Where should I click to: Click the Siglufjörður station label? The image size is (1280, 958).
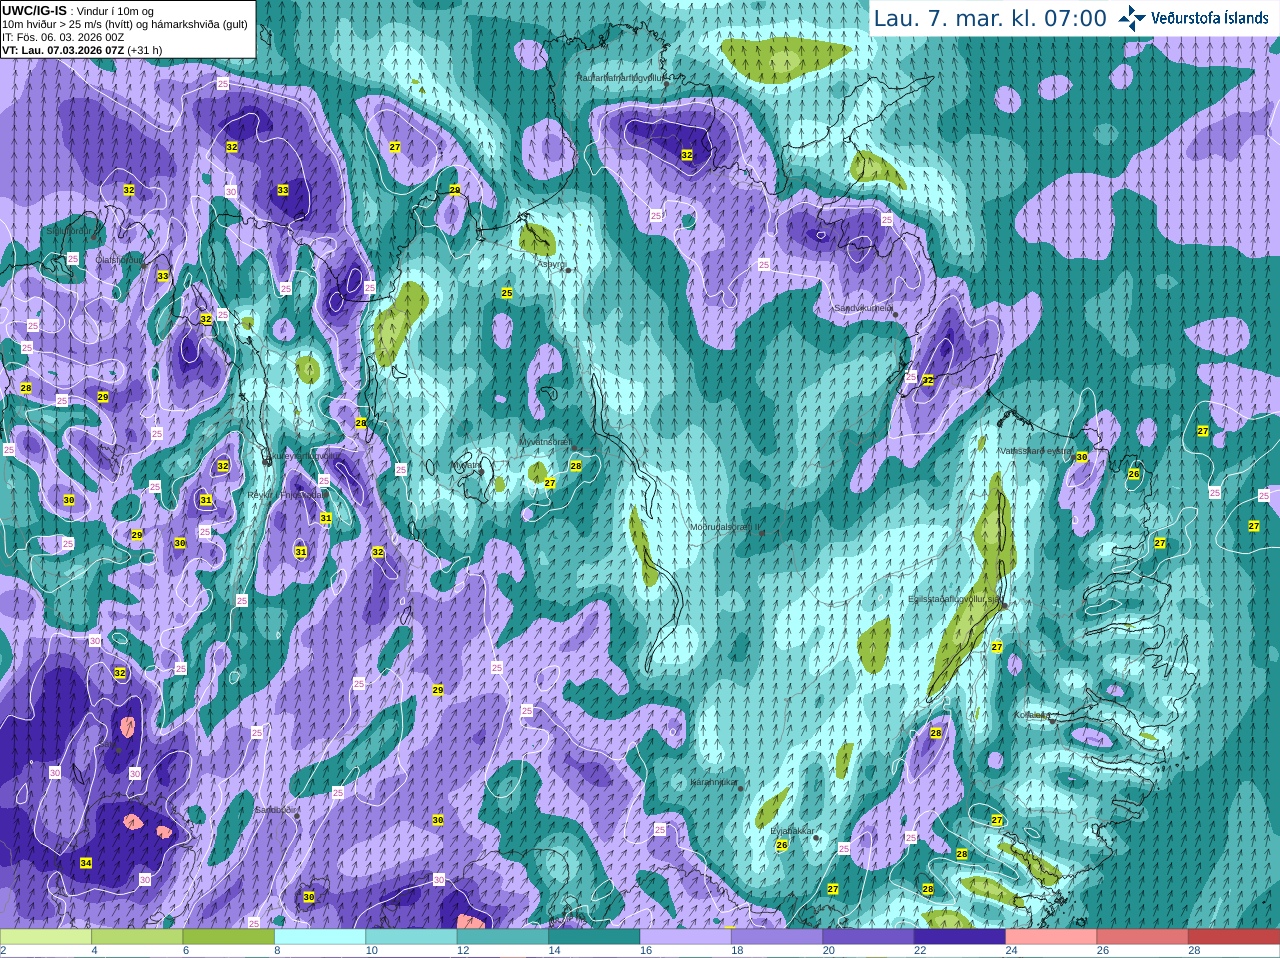coord(69,231)
